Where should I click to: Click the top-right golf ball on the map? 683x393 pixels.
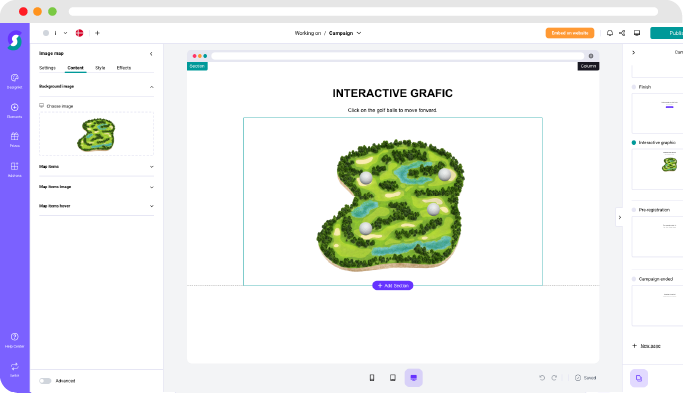point(444,174)
